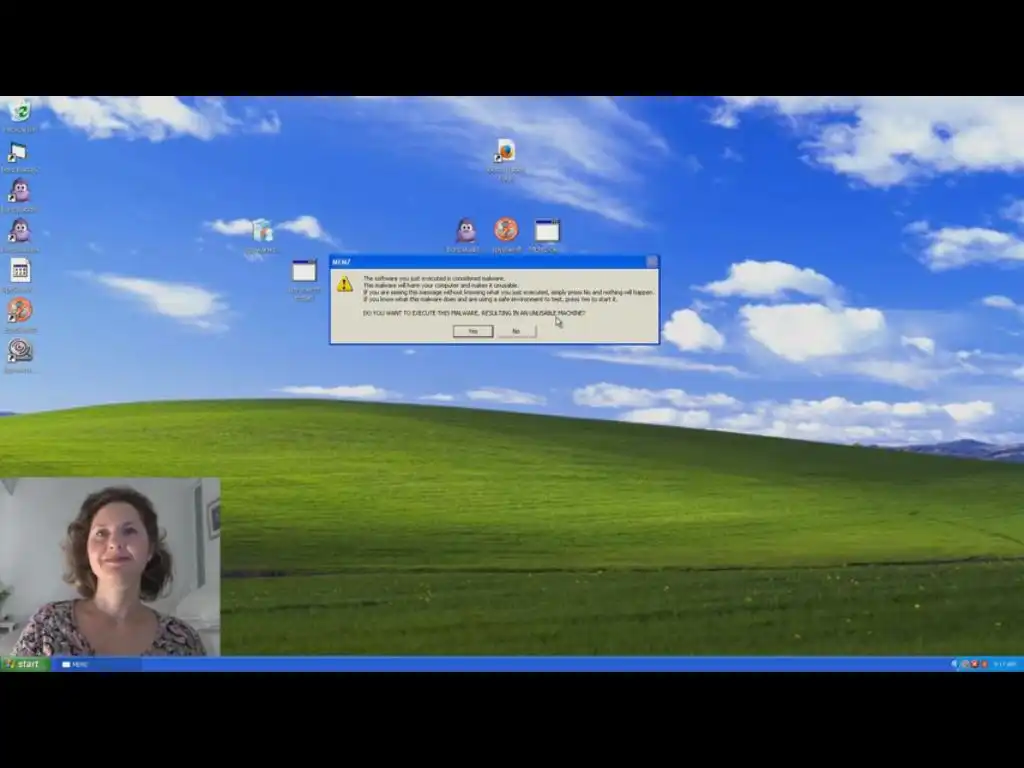Click the red shield security tray icon
The image size is (1024, 768).
click(x=974, y=664)
